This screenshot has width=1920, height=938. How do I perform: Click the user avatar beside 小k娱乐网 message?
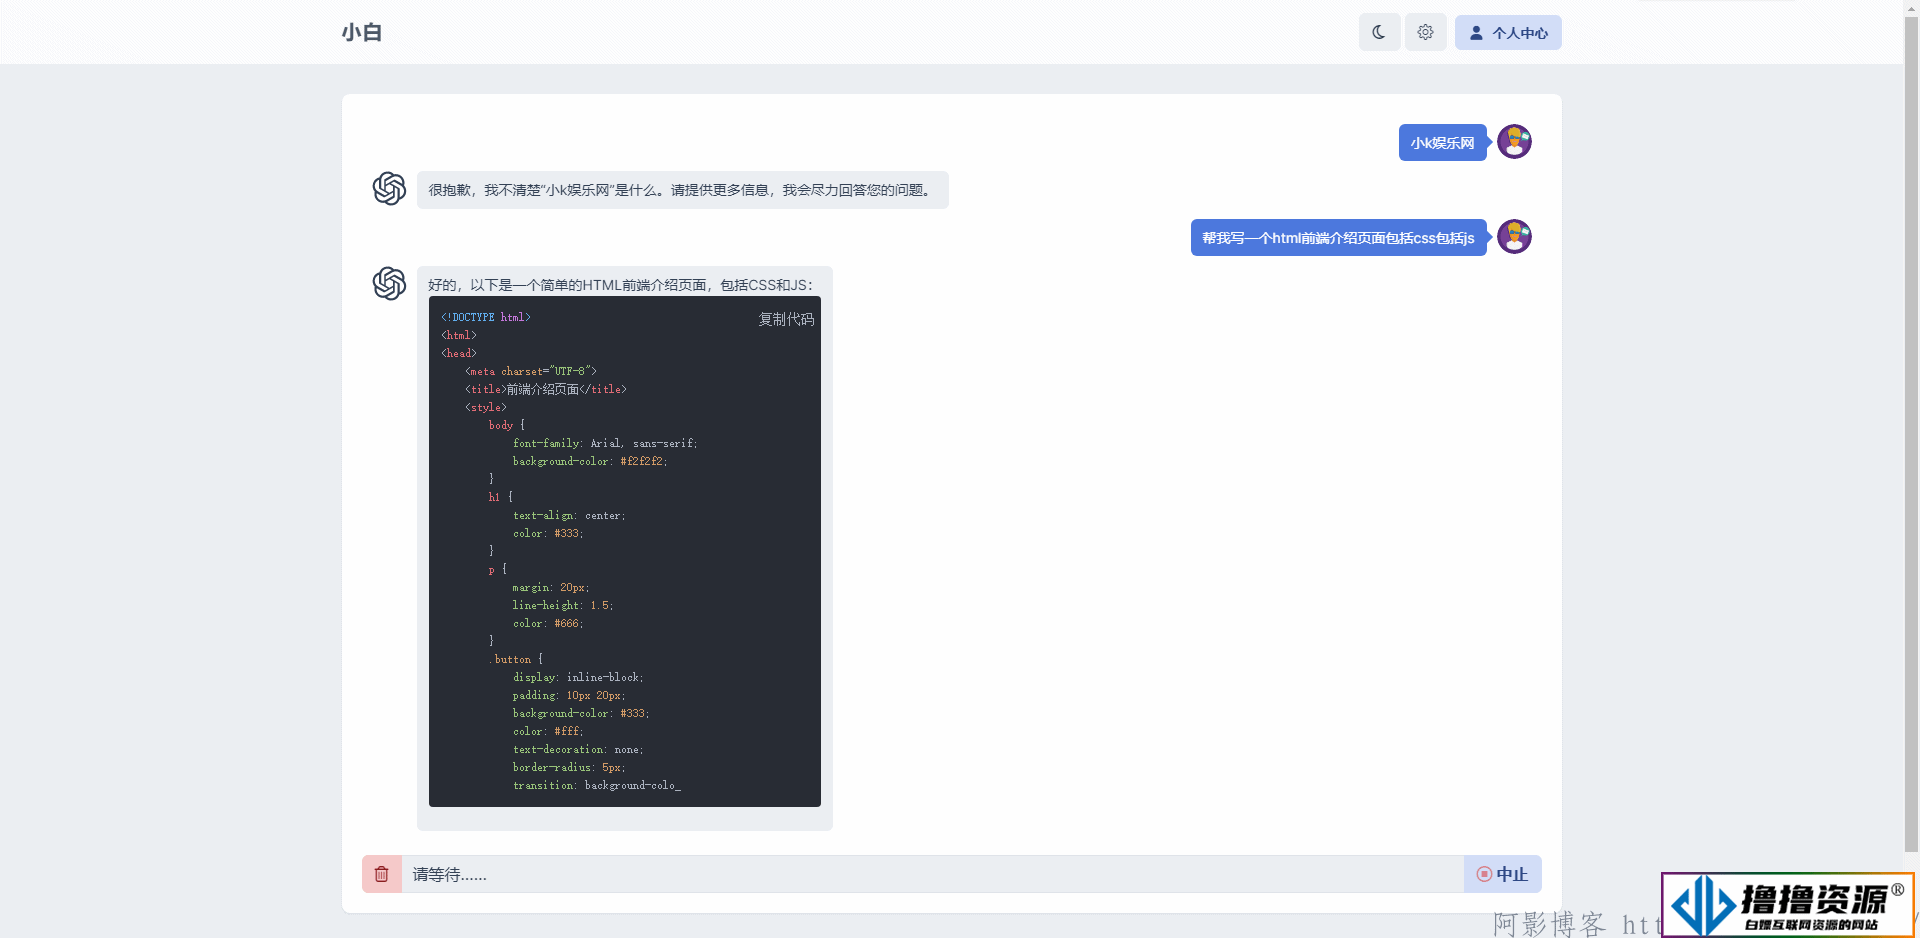pos(1514,142)
